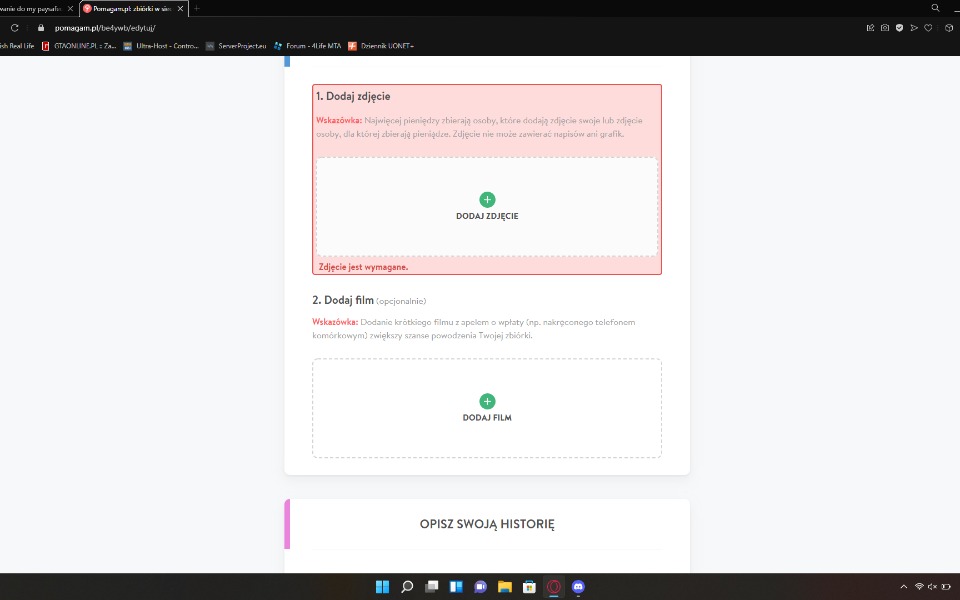Add page to bookmarks with heart icon
This screenshot has height=600, width=960.
point(928,28)
